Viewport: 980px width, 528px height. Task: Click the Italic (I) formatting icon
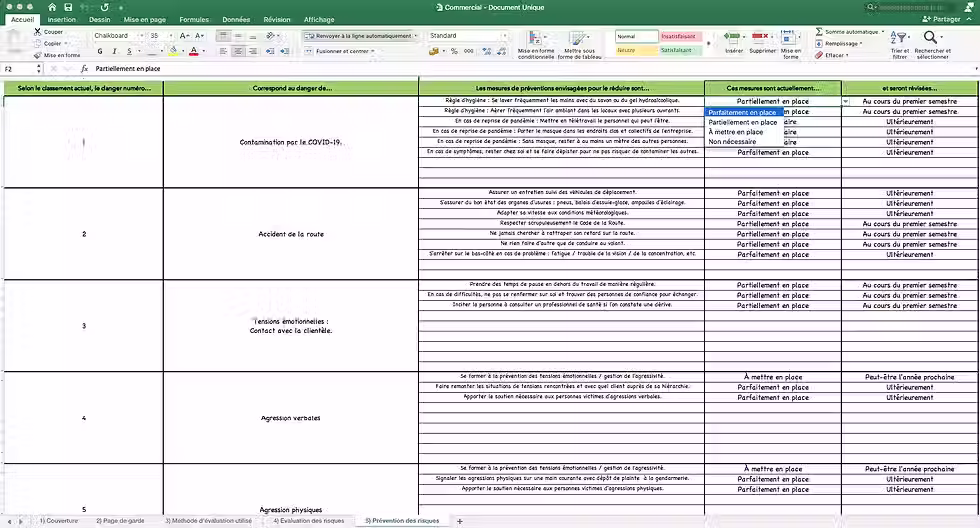click(114, 51)
